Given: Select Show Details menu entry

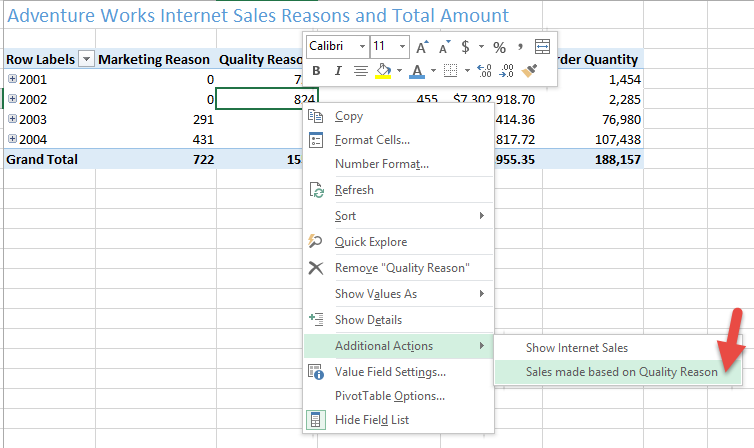Looking at the screenshot, I should (399, 320).
